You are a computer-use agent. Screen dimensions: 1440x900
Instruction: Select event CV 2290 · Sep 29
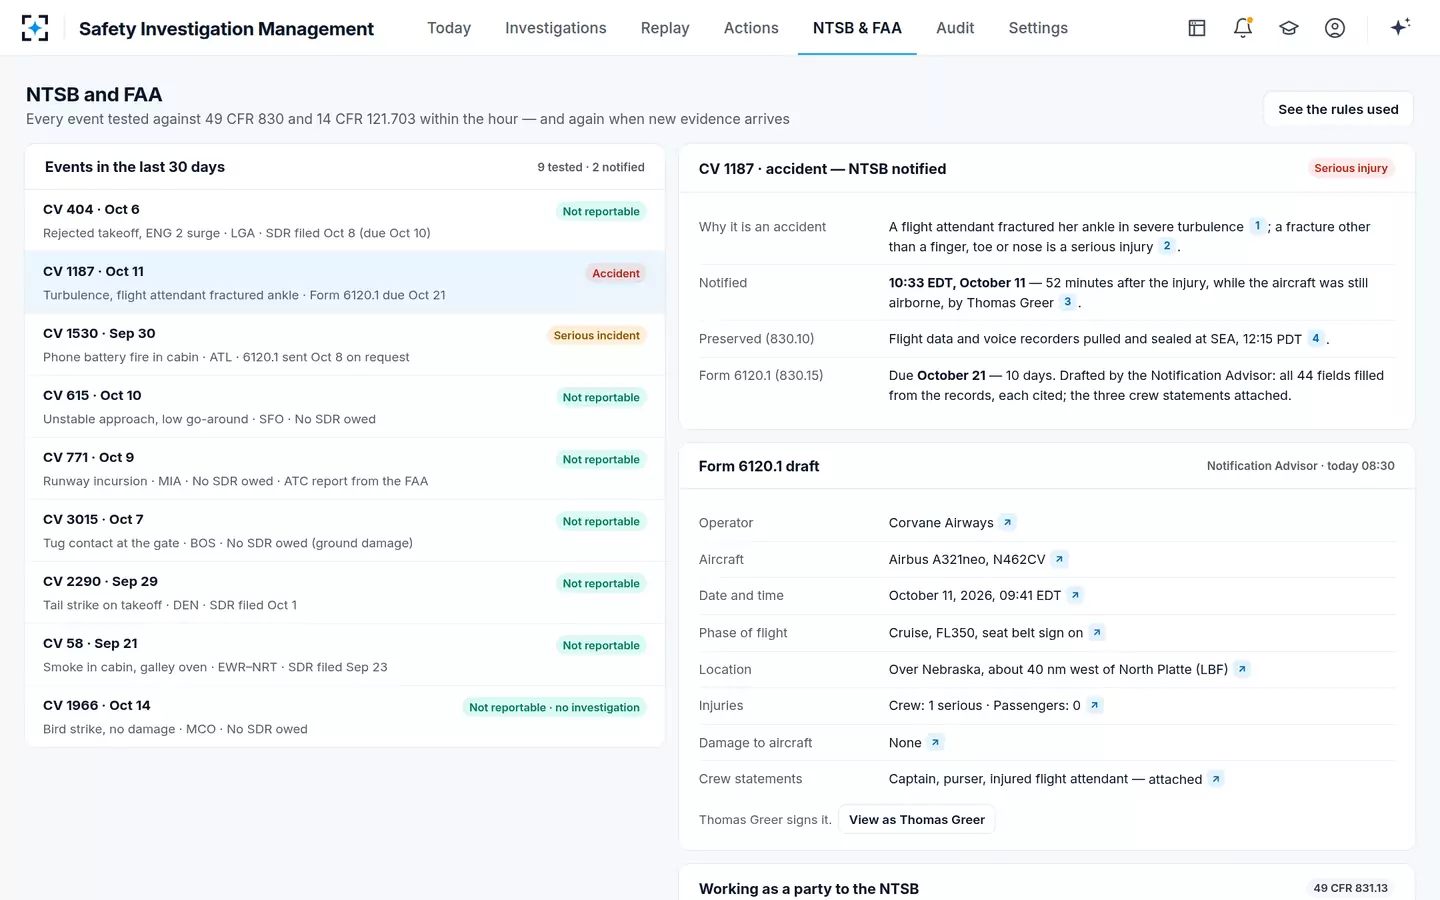pyautogui.click(x=345, y=593)
